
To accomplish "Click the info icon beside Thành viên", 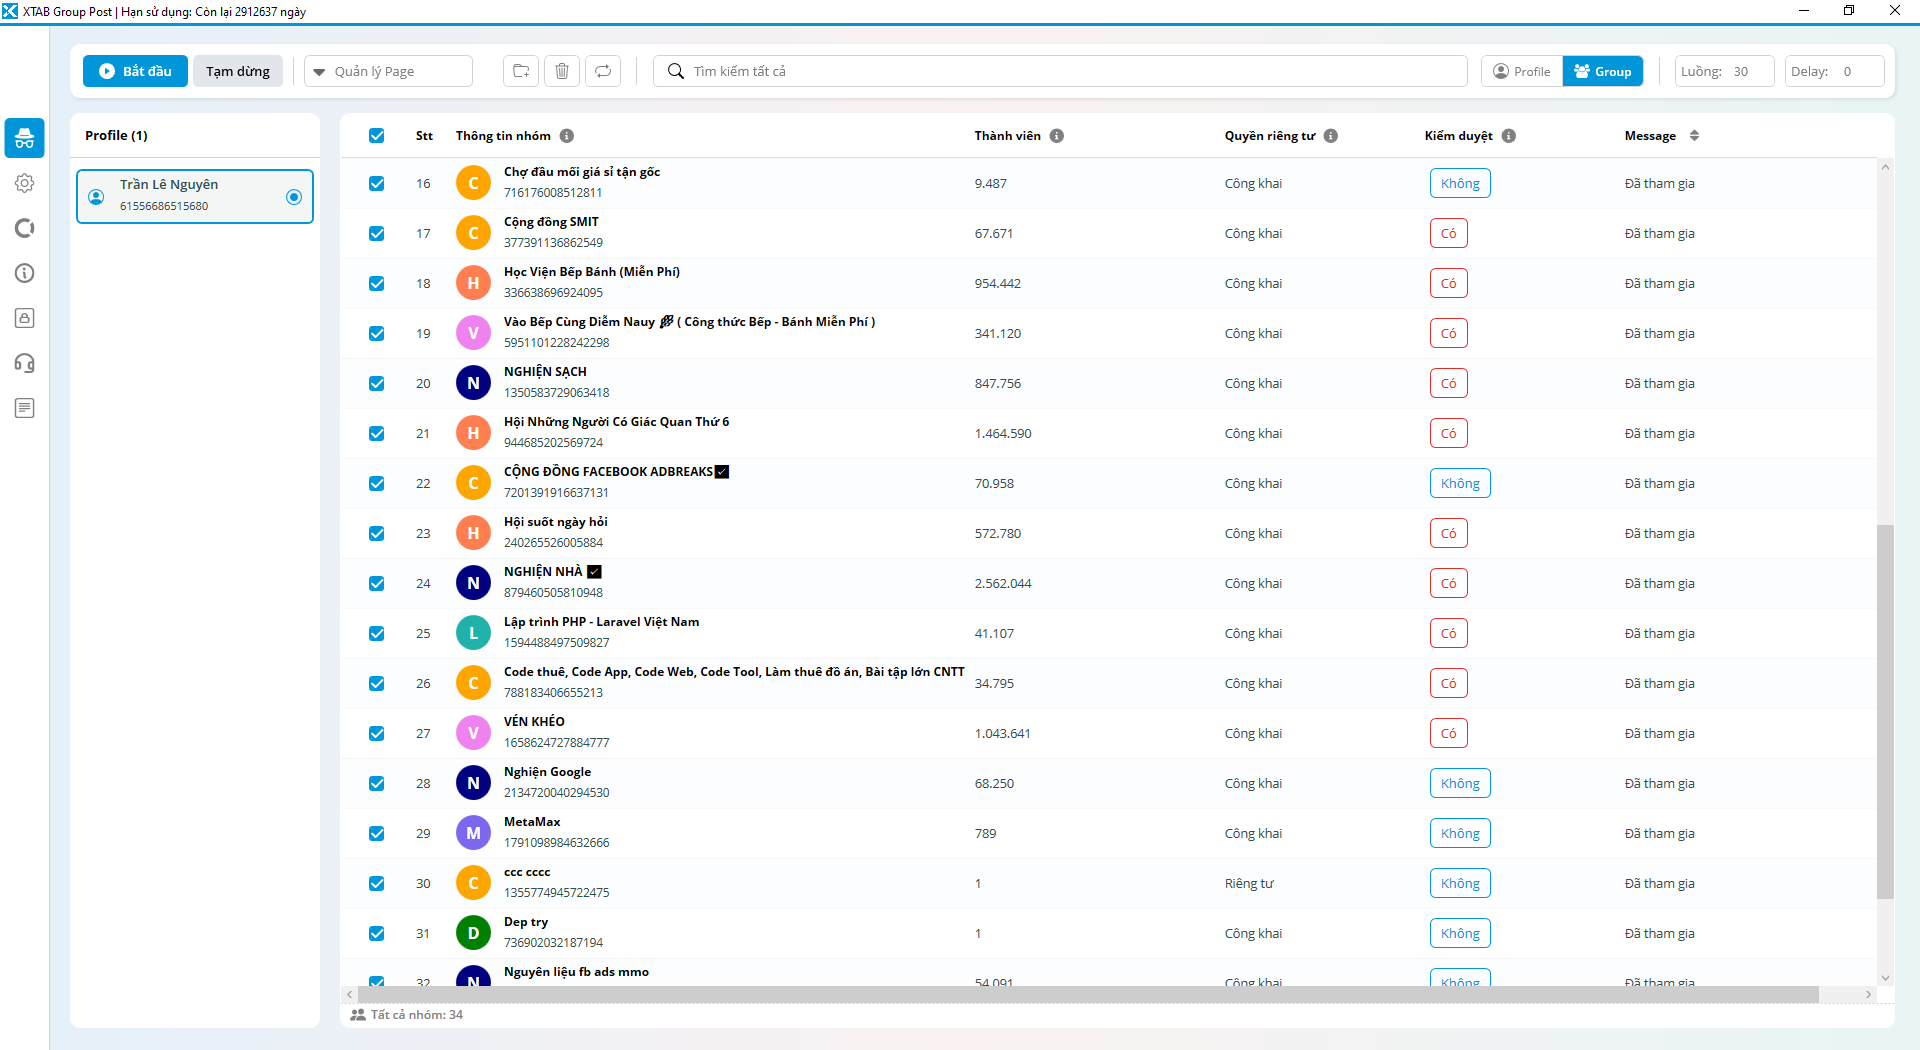I will pyautogui.click(x=1057, y=136).
